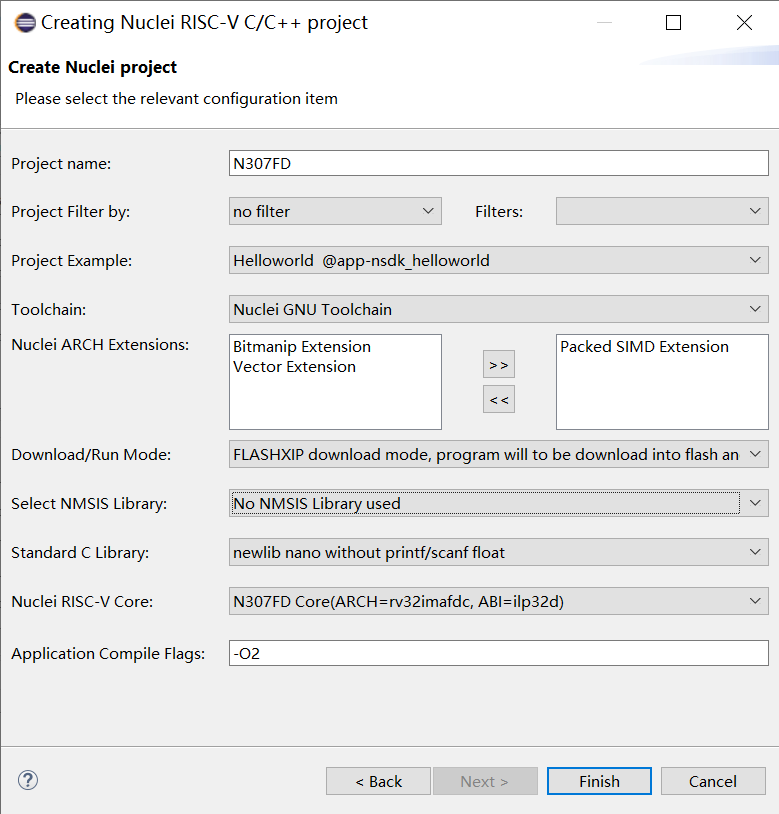Expand the Filters combo box
The width and height of the screenshot is (779, 814).
(x=662, y=211)
